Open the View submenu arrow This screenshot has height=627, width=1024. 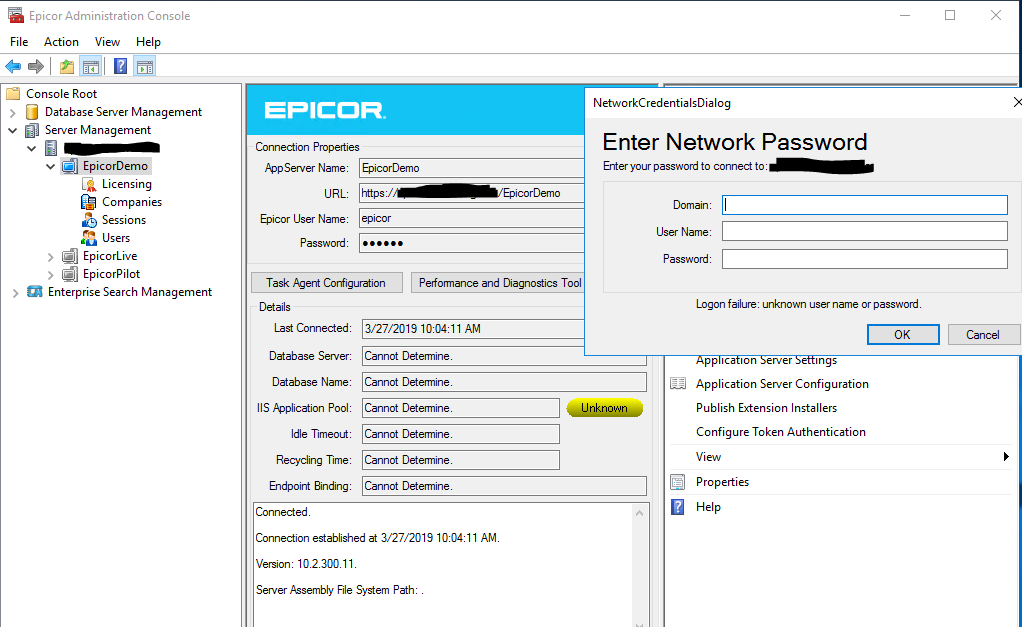1006,457
